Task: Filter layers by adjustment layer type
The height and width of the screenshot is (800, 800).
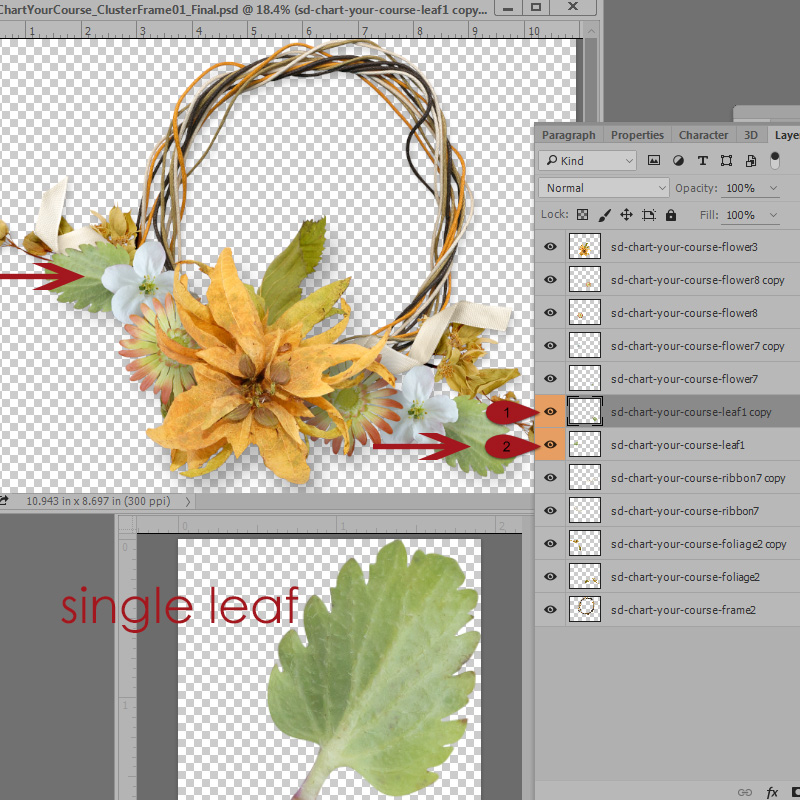Action: pos(678,161)
